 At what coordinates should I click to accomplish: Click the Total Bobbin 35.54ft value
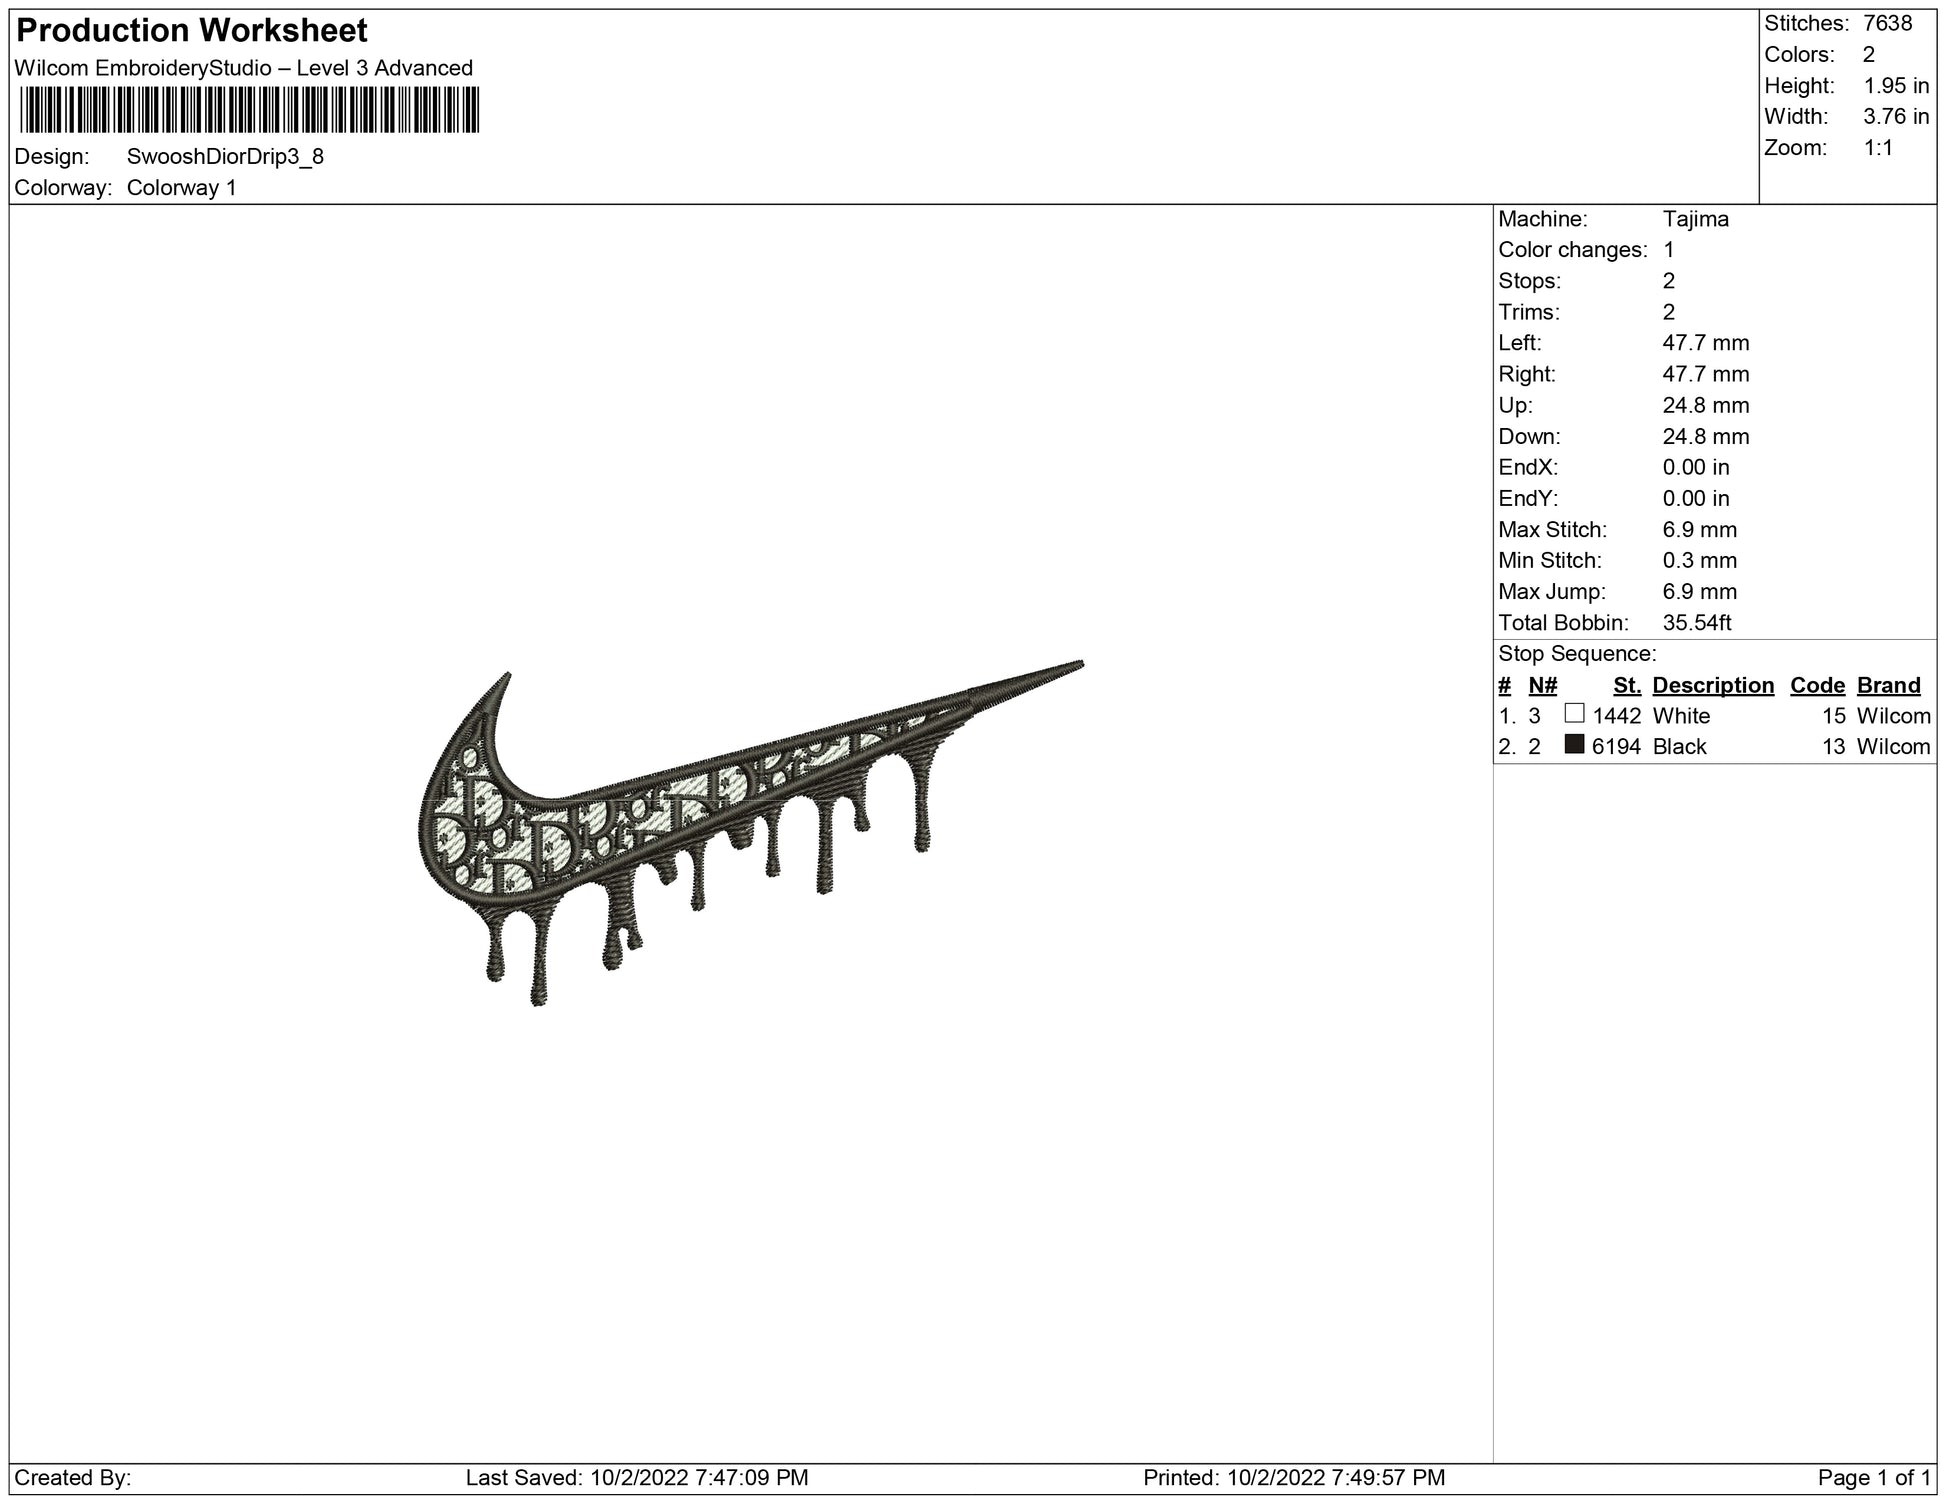point(1696,623)
